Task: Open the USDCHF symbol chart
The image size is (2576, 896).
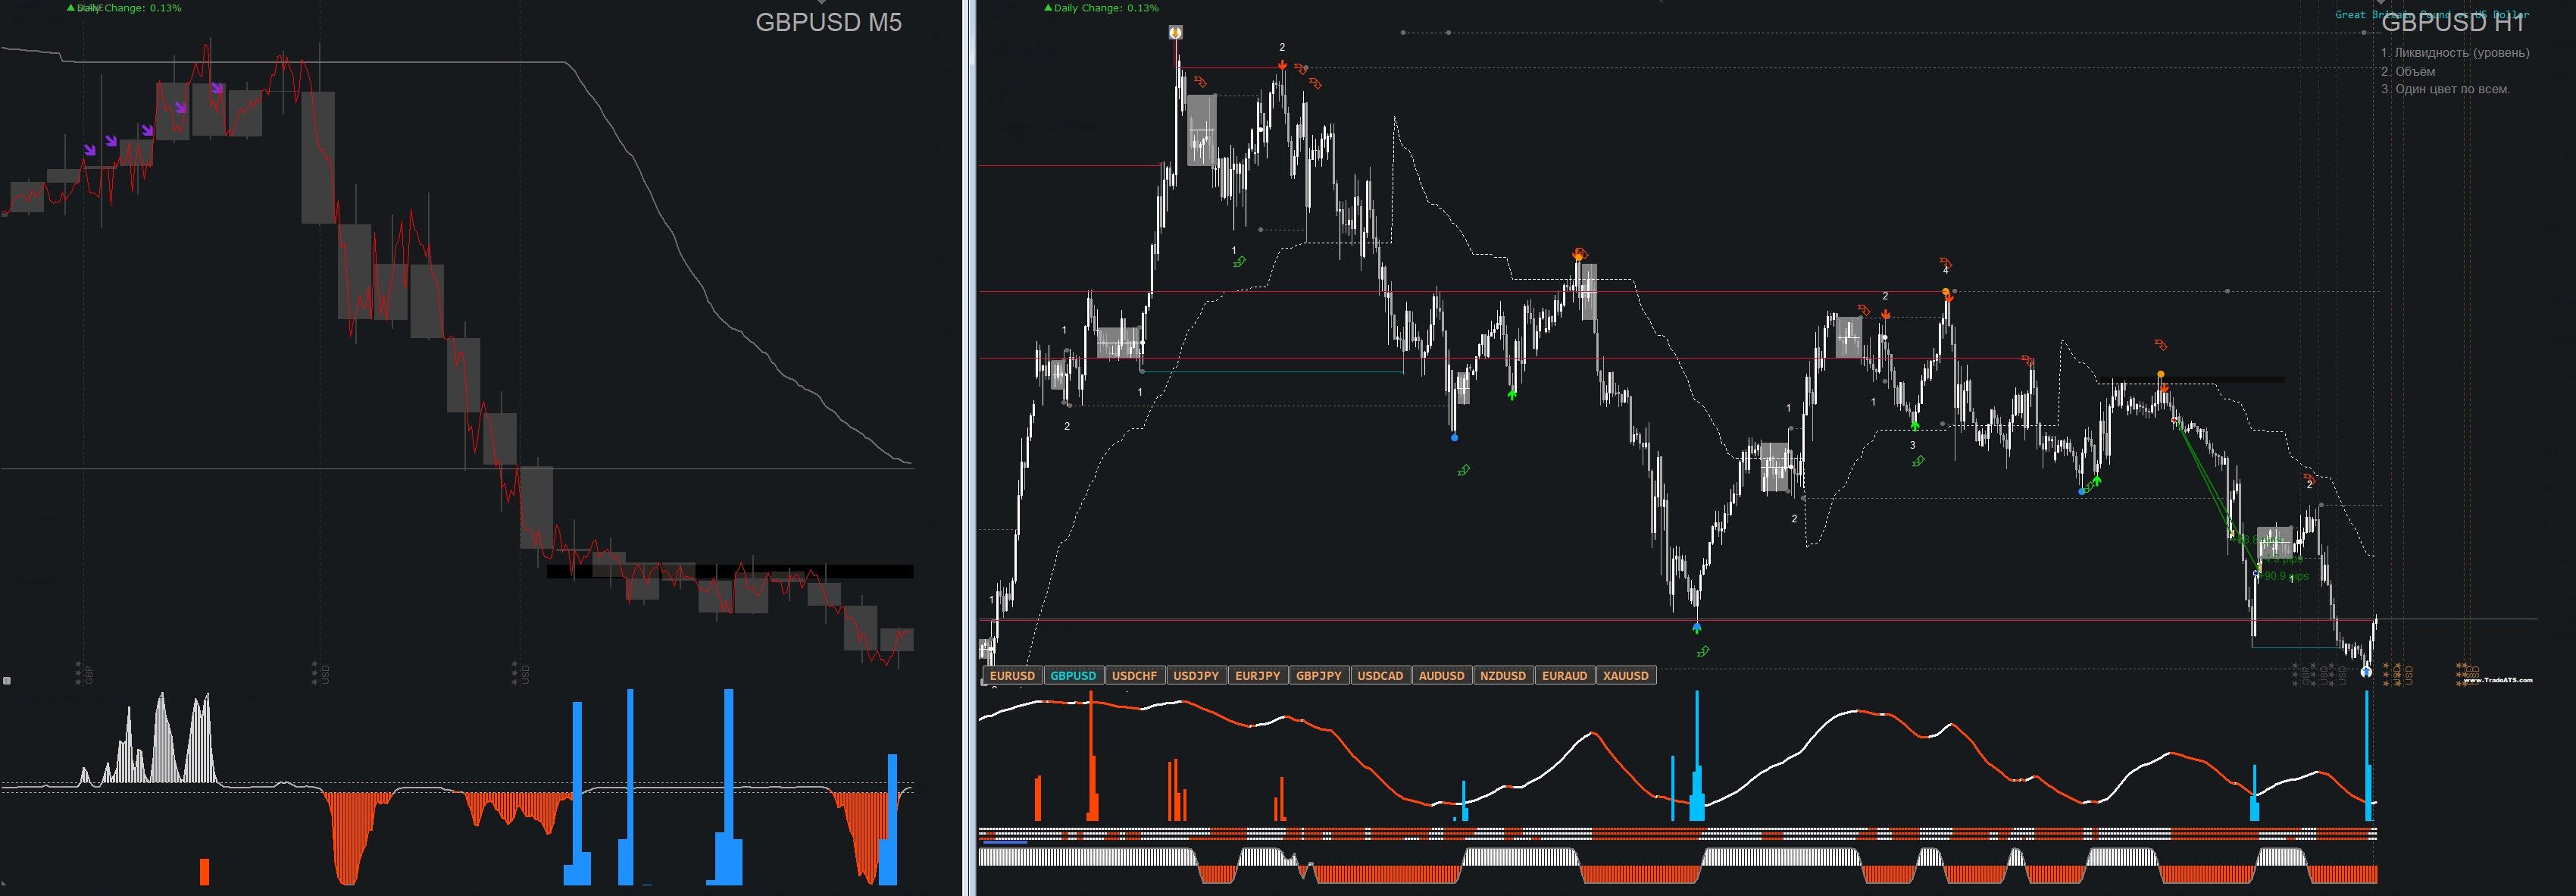Action: [1134, 676]
